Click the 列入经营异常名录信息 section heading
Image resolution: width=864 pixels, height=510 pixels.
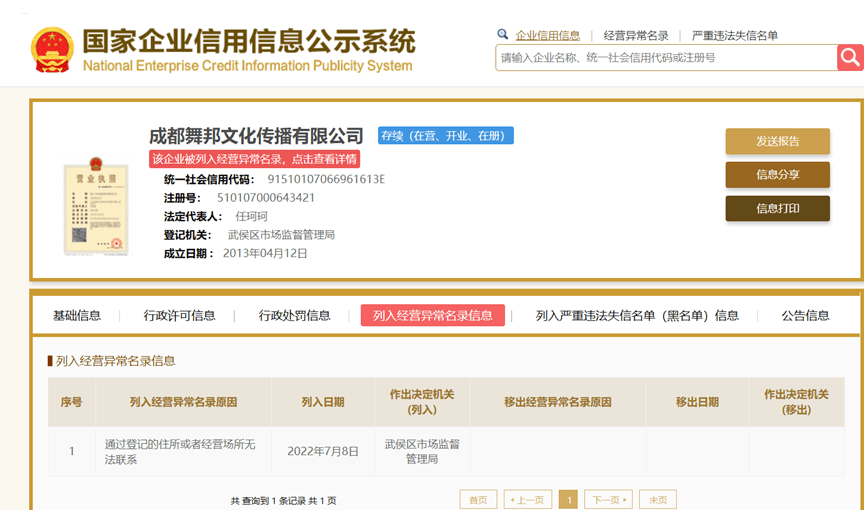pos(115,361)
